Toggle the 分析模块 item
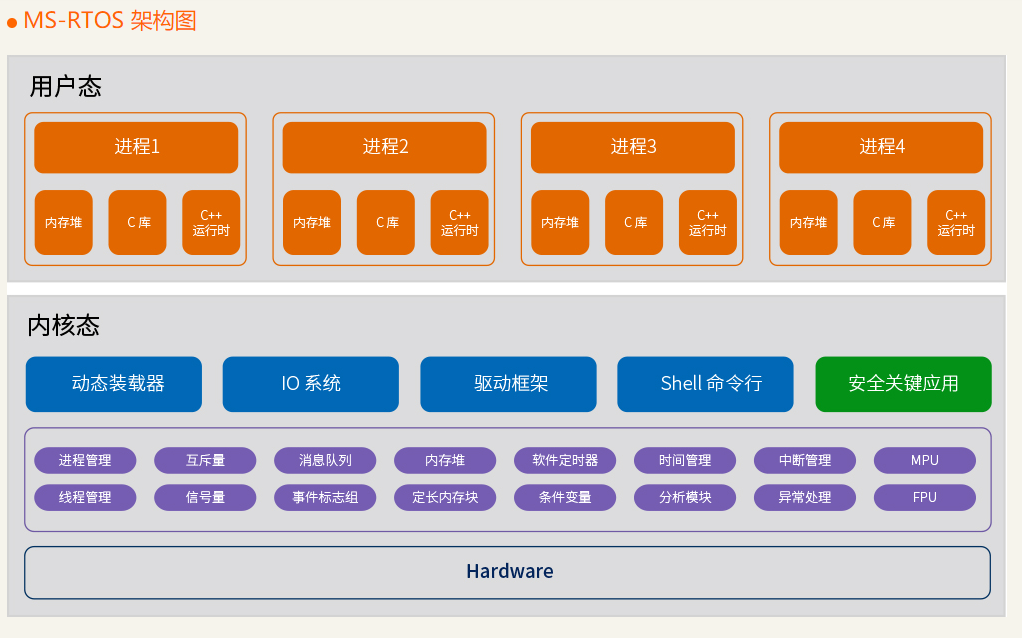Screen dimensions: 1022x638 (685, 497)
